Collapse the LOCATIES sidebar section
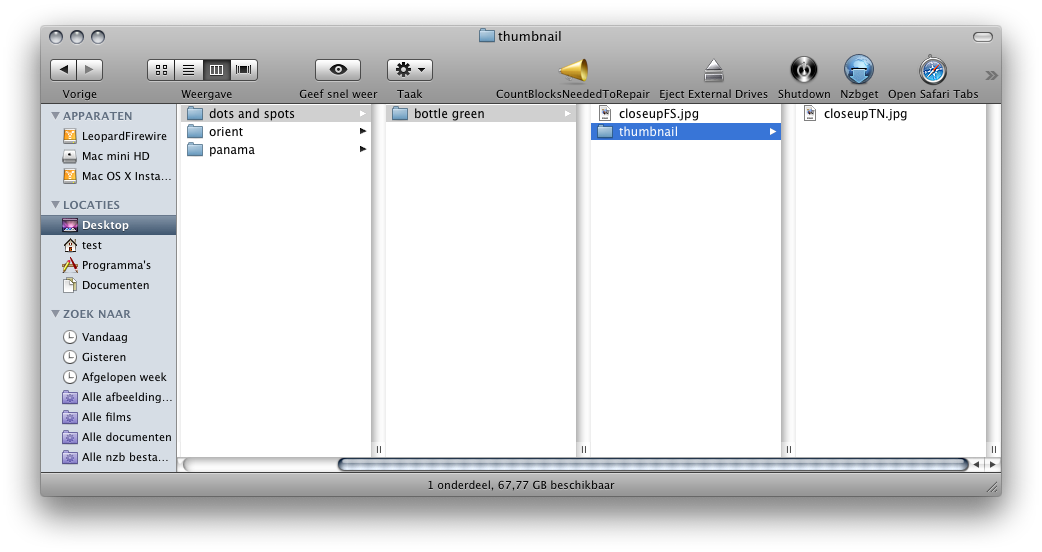The width and height of the screenshot is (1042, 552). (55, 205)
